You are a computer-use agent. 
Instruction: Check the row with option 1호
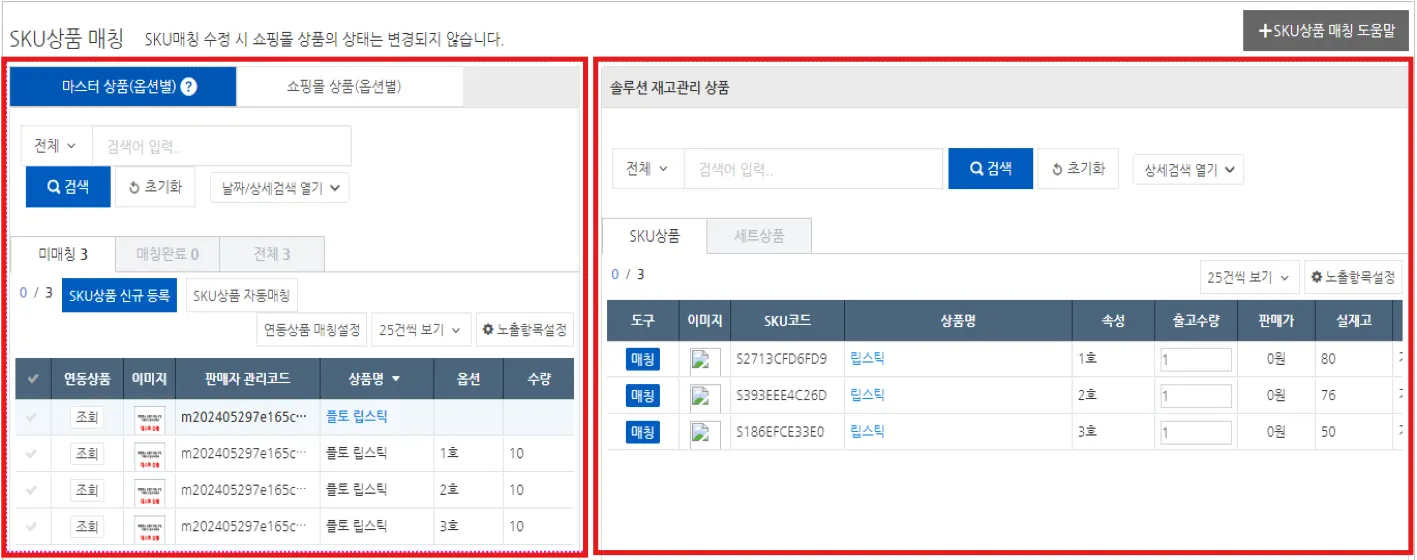(x=32, y=454)
